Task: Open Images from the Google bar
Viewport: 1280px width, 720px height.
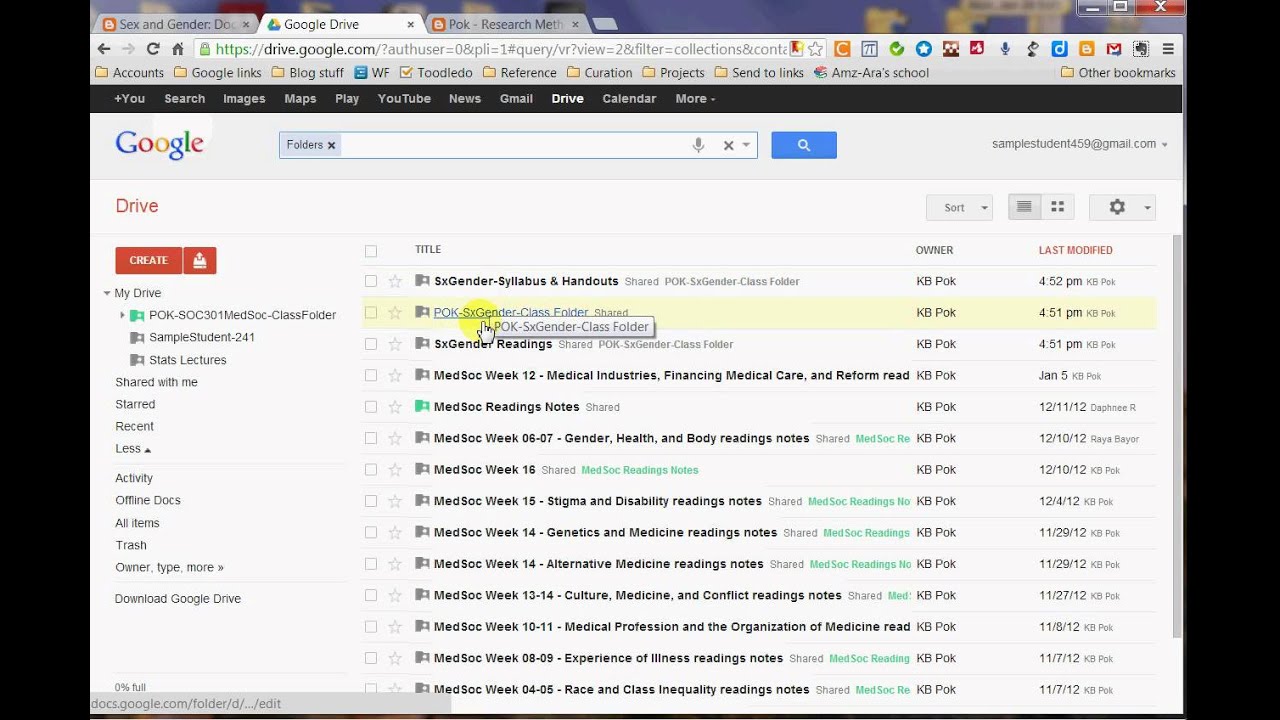Action: point(244,98)
